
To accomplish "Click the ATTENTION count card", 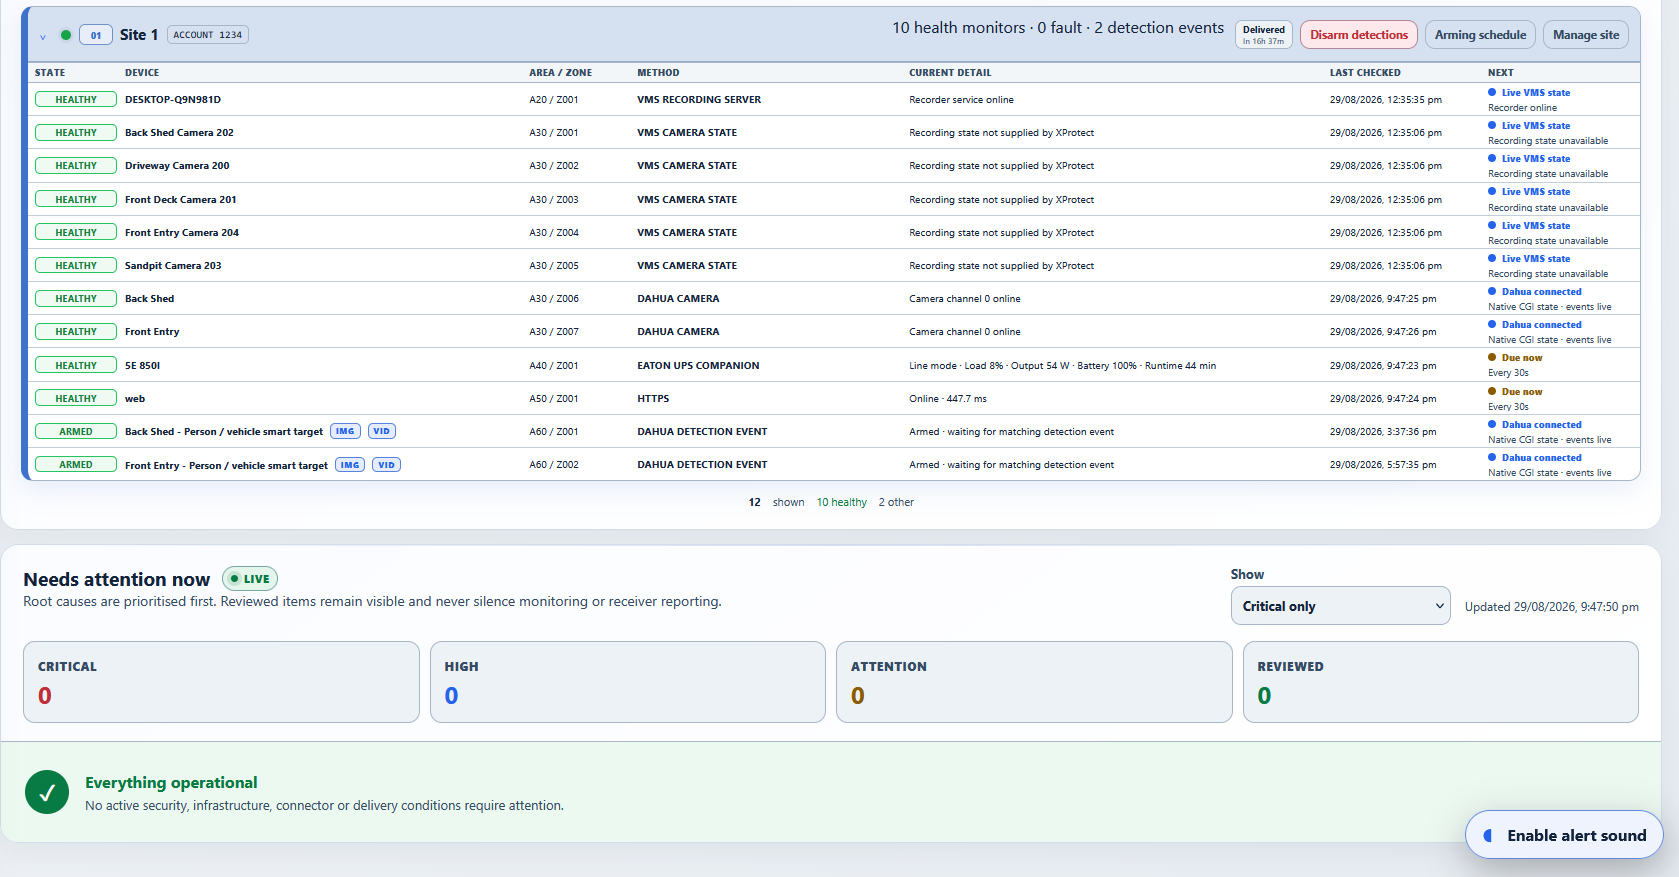I will (x=1034, y=682).
